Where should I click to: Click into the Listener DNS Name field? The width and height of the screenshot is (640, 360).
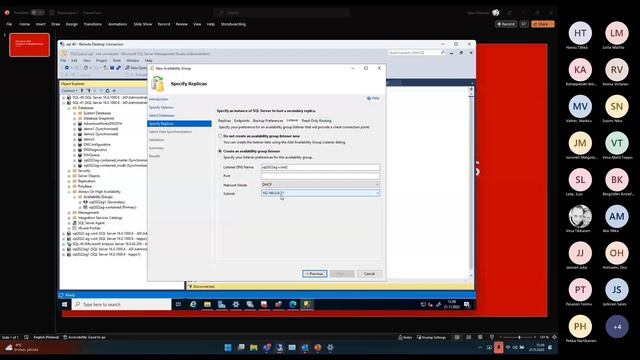click(x=320, y=167)
